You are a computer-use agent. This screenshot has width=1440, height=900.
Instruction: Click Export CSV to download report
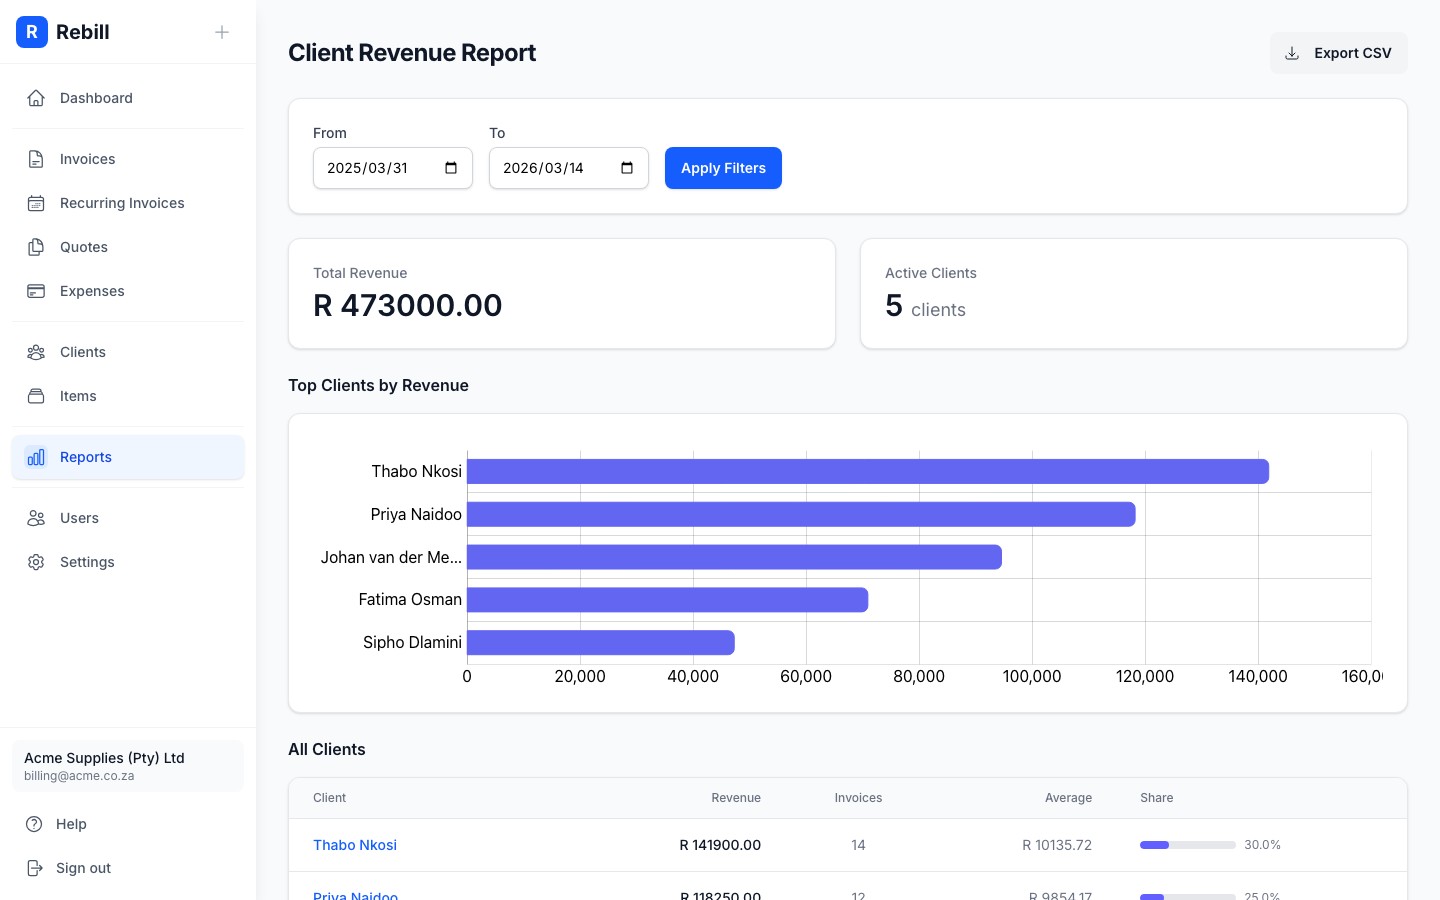[x=1338, y=53]
